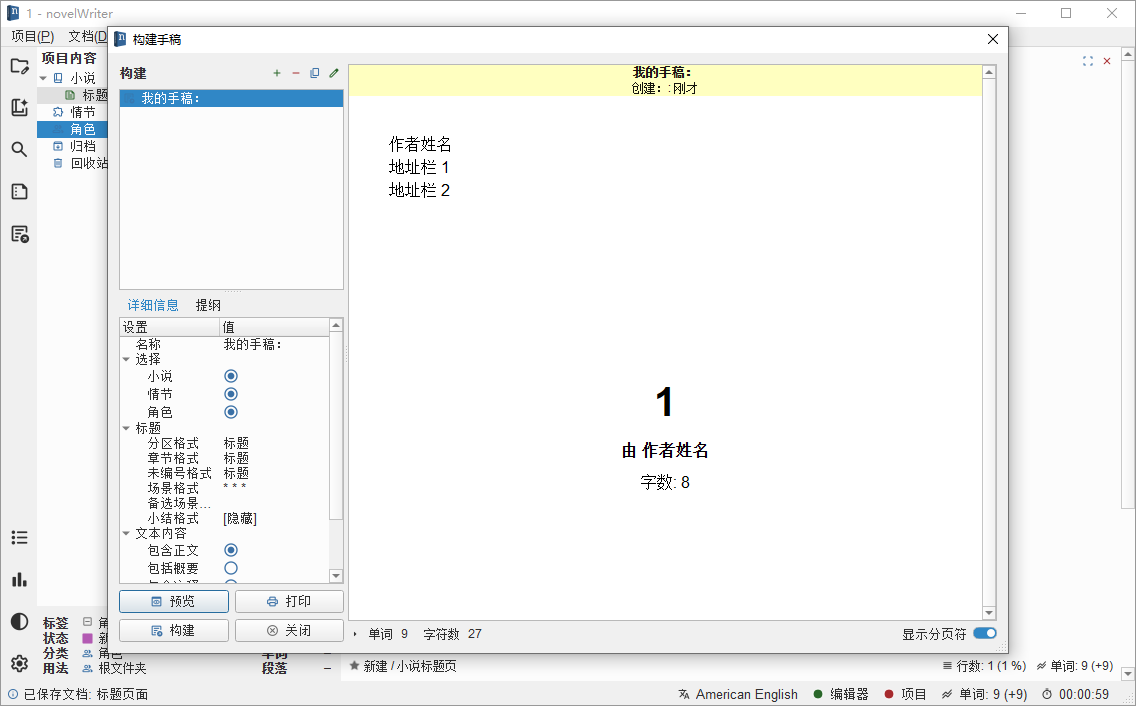Open writing statistics chart icon
Viewport: 1136px width, 706px height.
19,579
